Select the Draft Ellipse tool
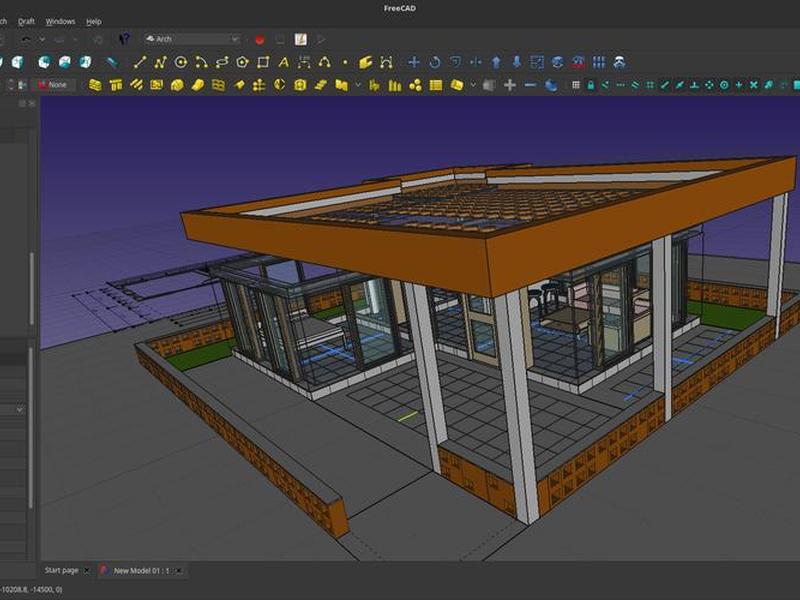The image size is (800, 600). tap(222, 62)
